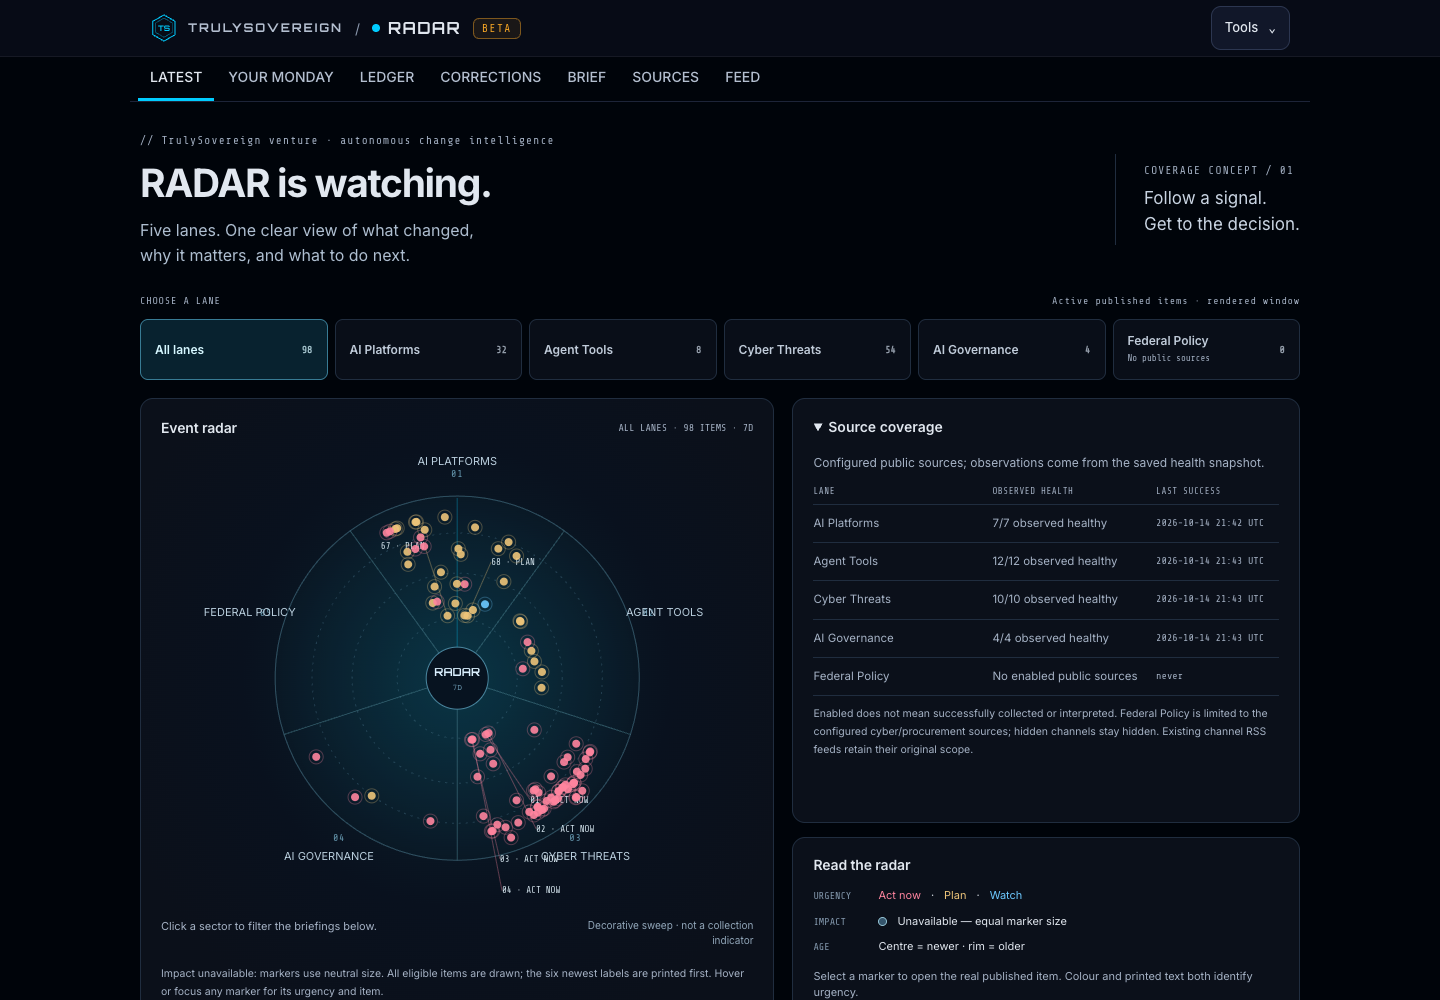Click the "Watch" urgency legend label

tap(1006, 896)
